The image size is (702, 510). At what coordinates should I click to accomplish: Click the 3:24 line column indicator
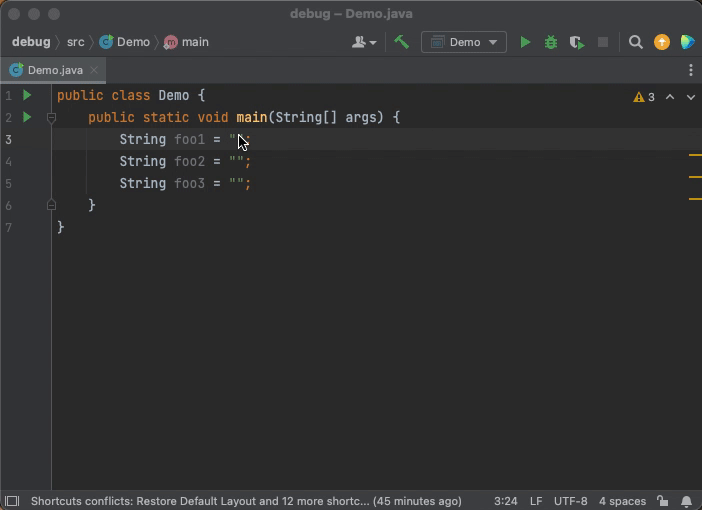pyautogui.click(x=505, y=501)
